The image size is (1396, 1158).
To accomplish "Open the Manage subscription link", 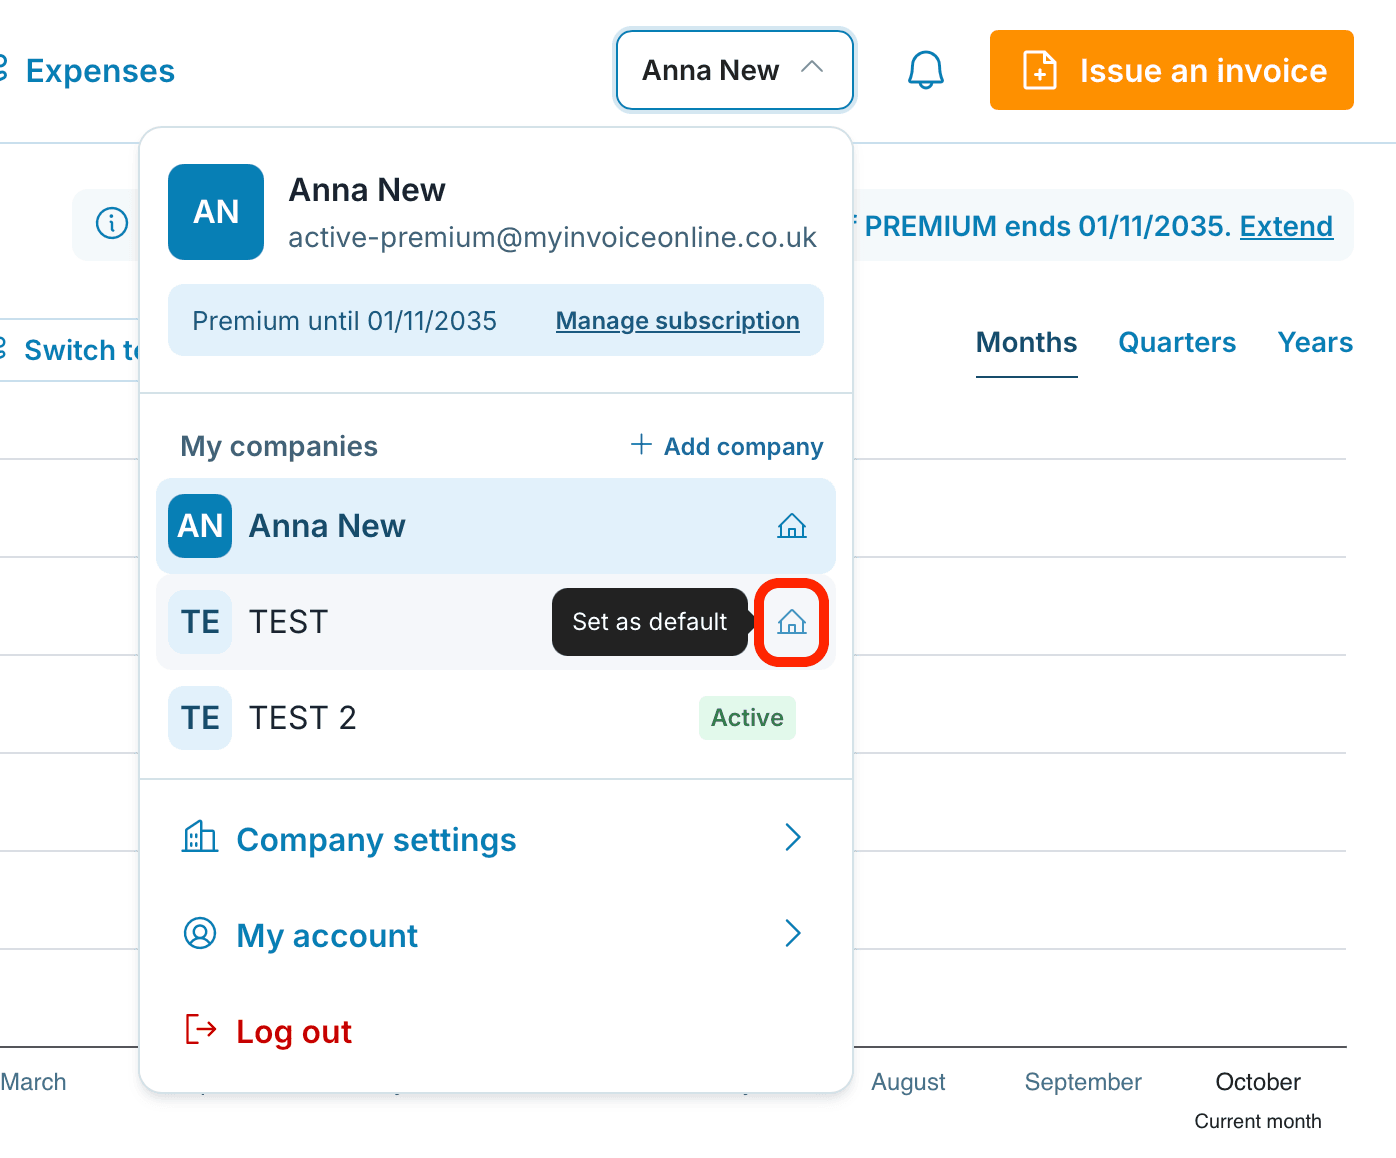I will (x=678, y=321).
